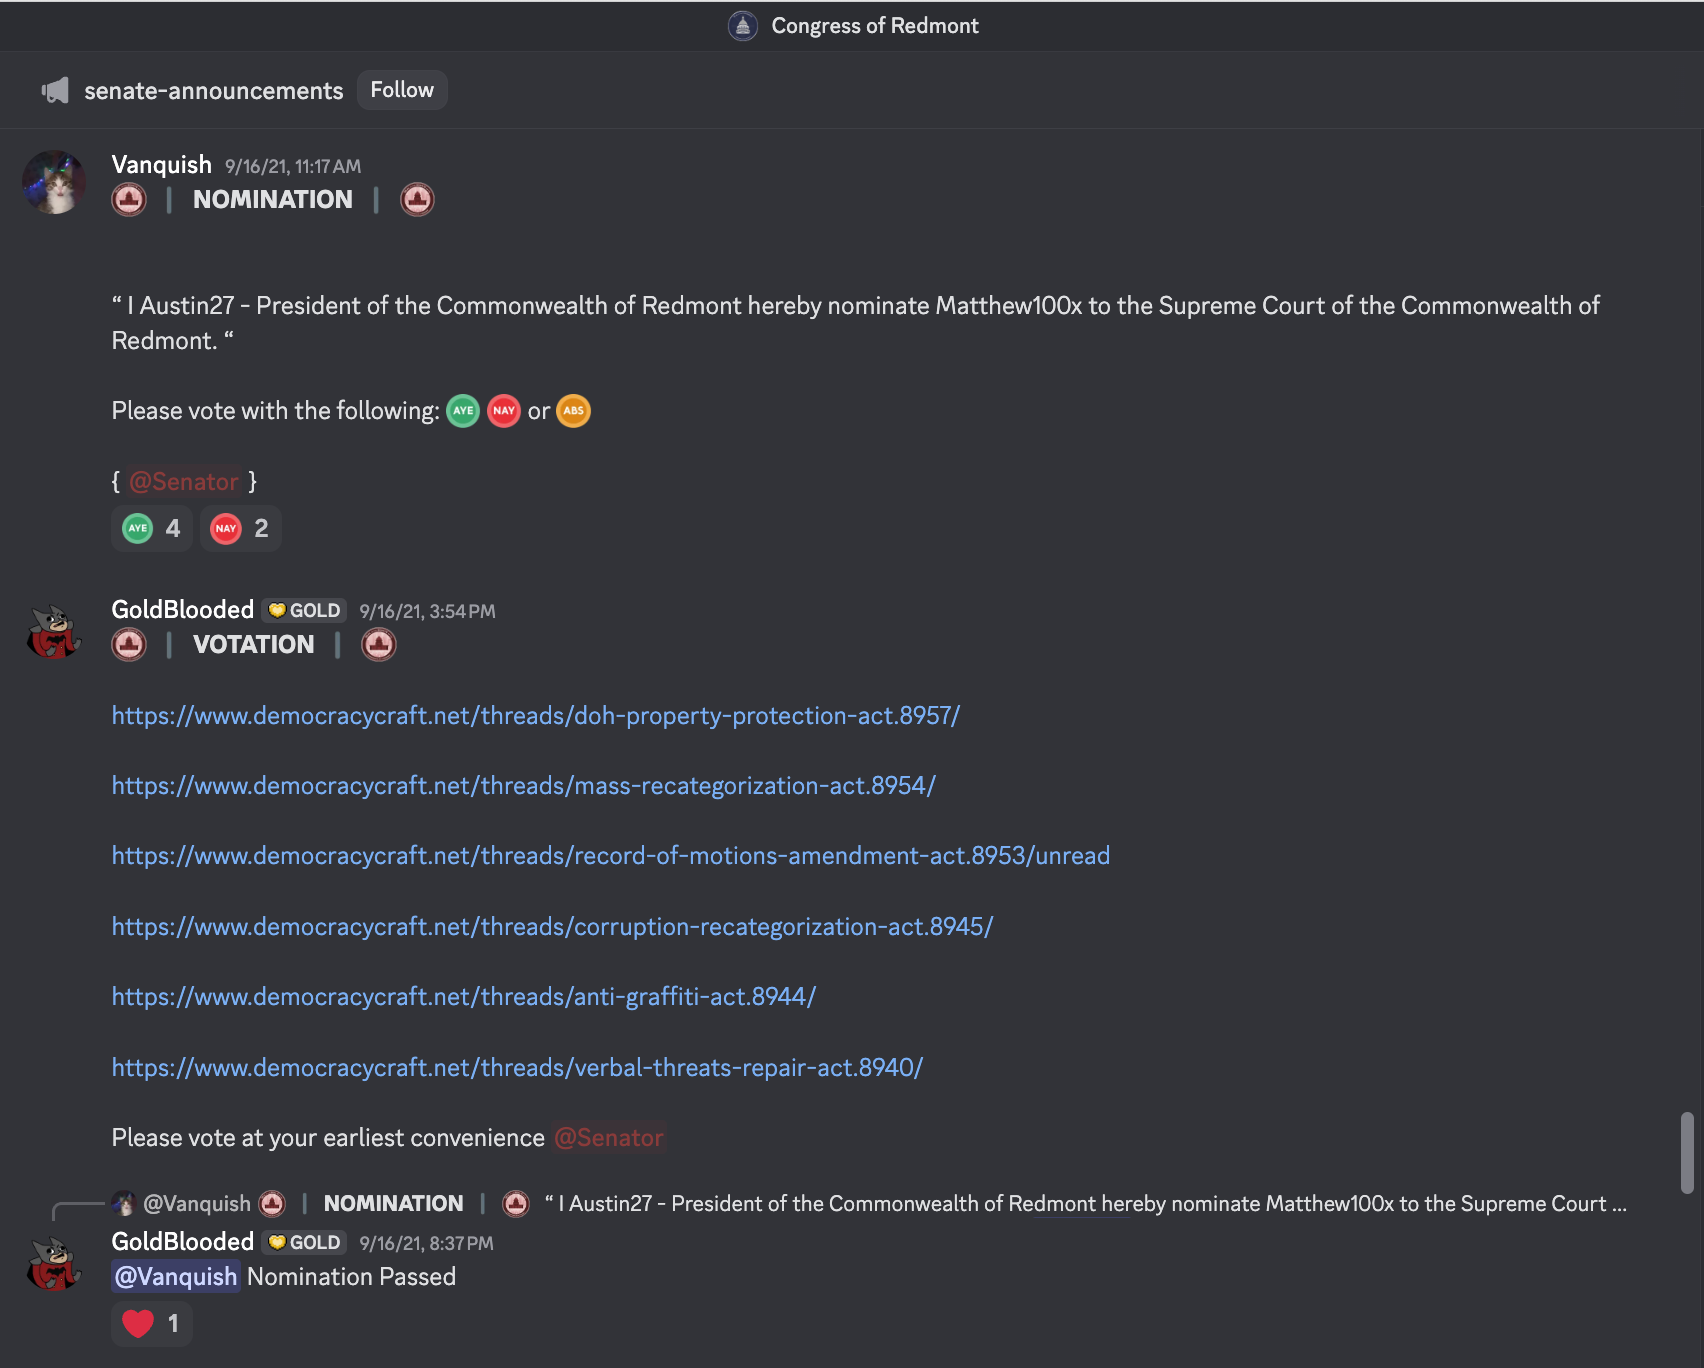Click the @Vanquish mention before Nomination Passed

click(176, 1277)
